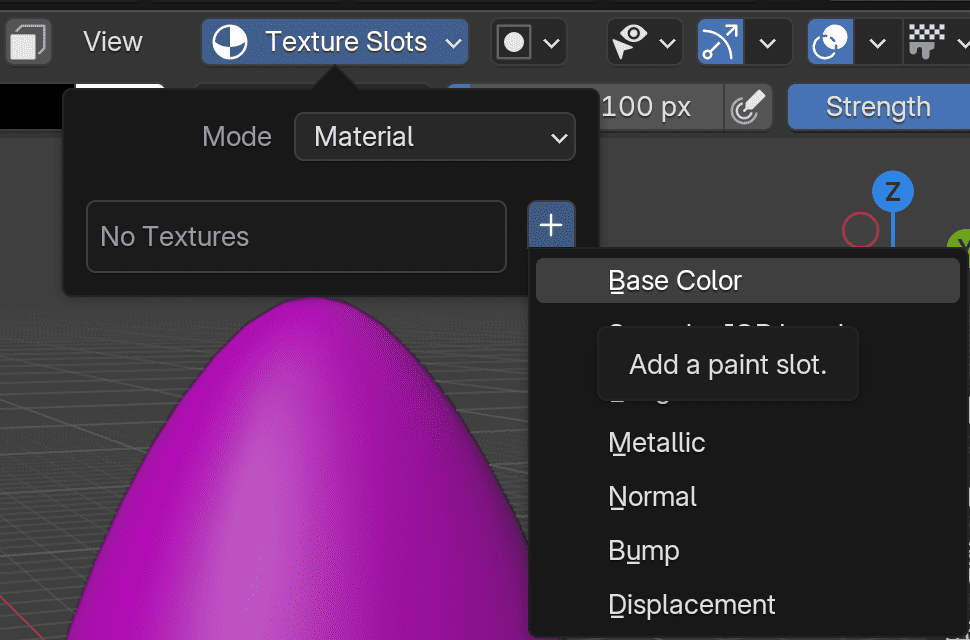Expand the selectability and visibility dropdown arrow
The width and height of the screenshot is (970, 640).
point(667,43)
